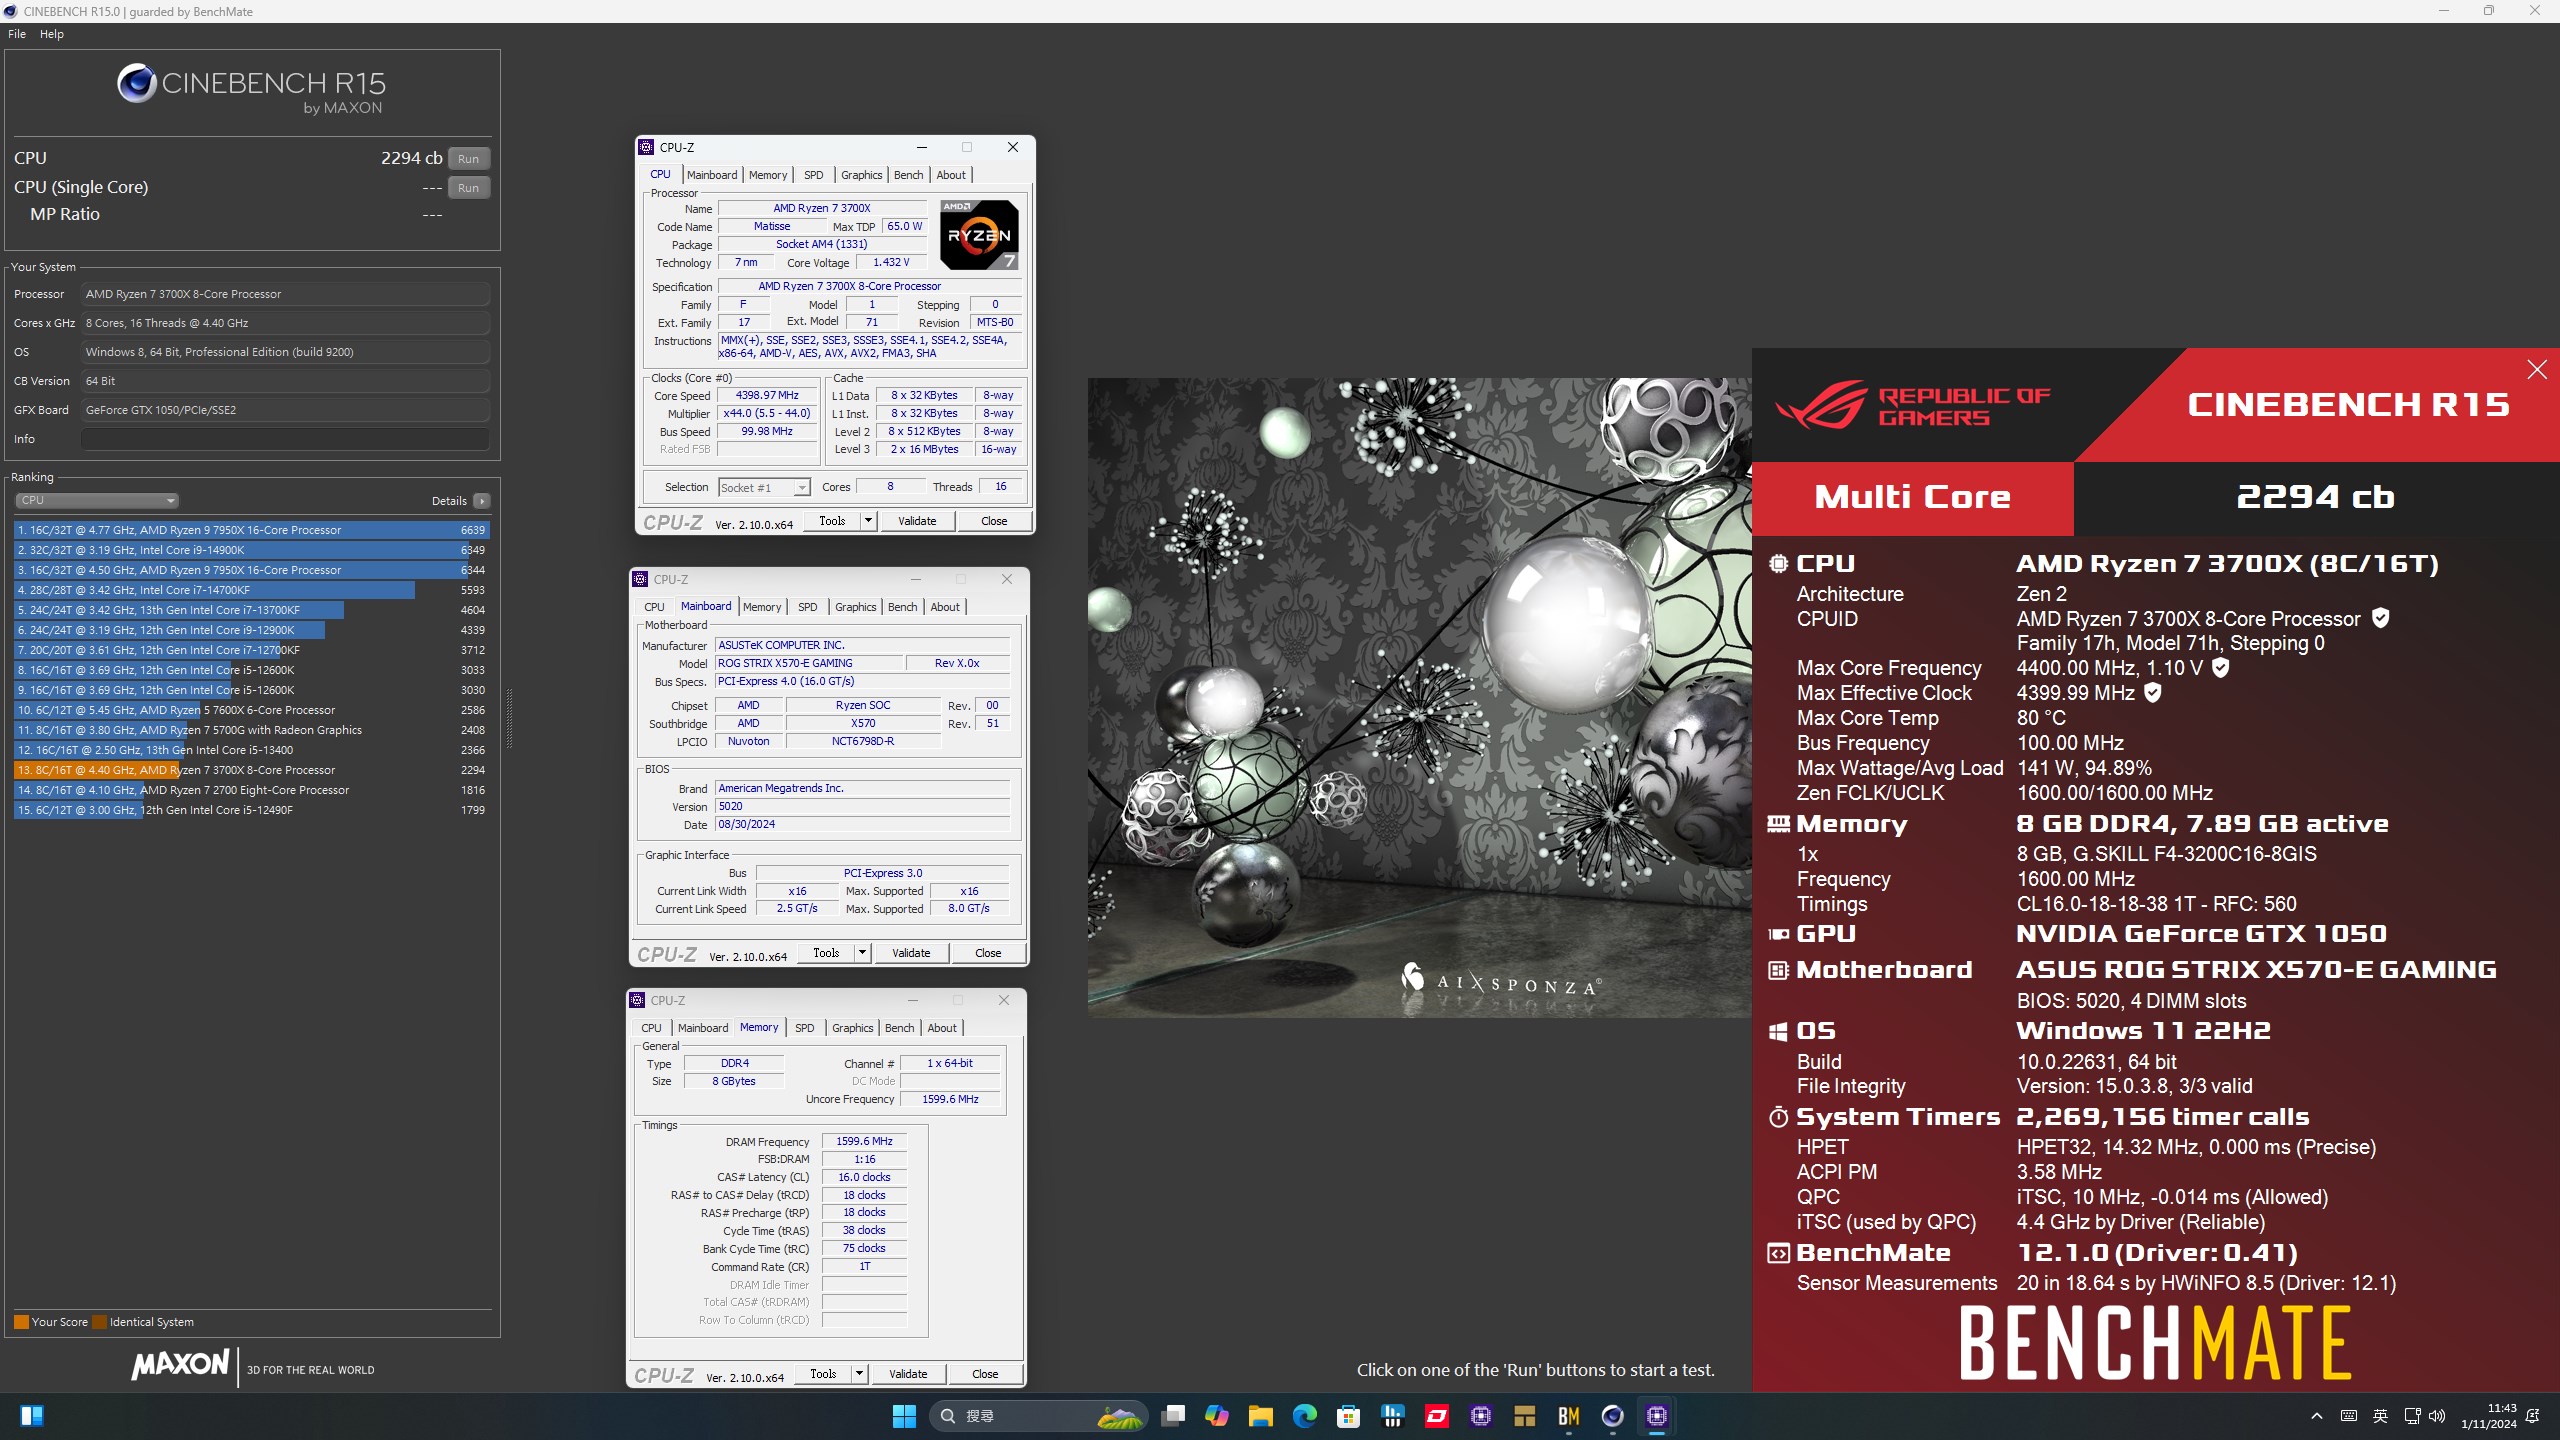The width and height of the screenshot is (2560, 1440).
Task: Open Microsoft Edge from taskbar
Action: pos(1305,1416)
